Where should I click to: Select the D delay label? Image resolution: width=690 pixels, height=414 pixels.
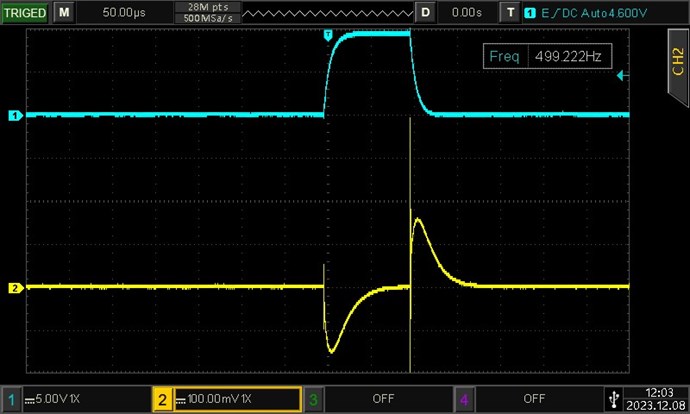pyautogui.click(x=425, y=12)
